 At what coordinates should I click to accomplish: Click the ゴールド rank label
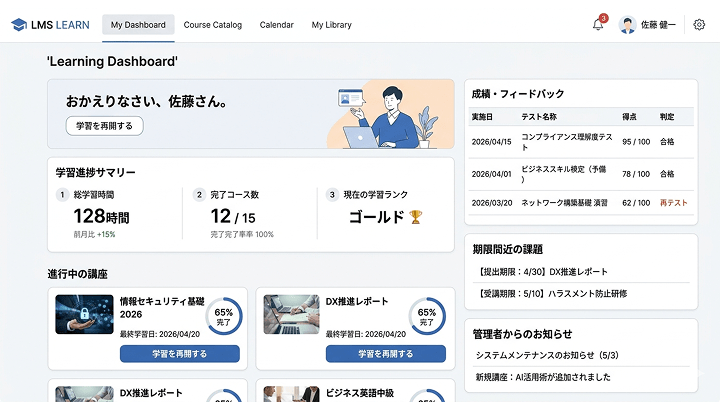pos(377,217)
